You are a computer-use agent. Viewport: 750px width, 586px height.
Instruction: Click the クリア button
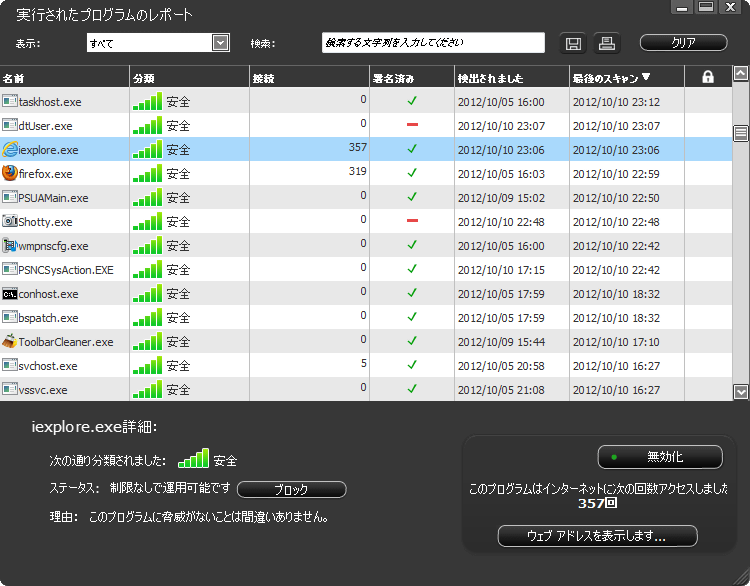(684, 43)
